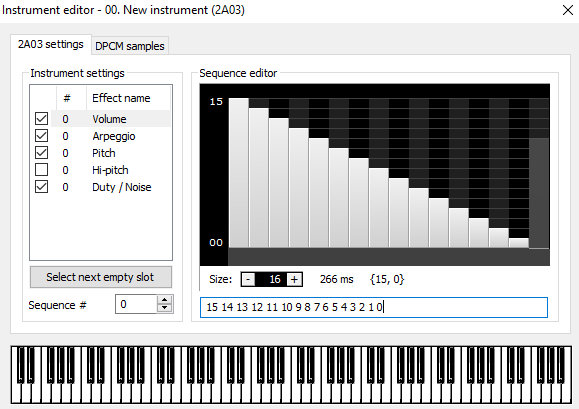
Task: Click the Select next empty slot button
Action: tap(101, 277)
